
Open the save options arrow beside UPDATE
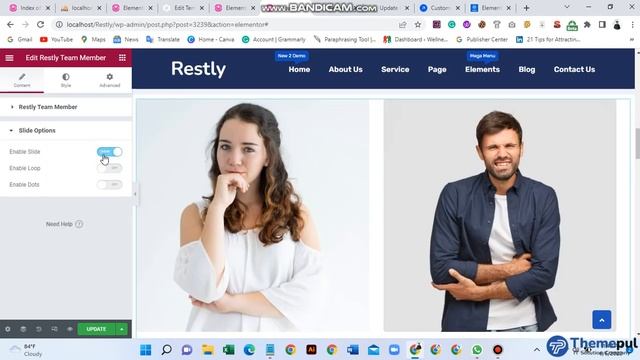coord(122,329)
